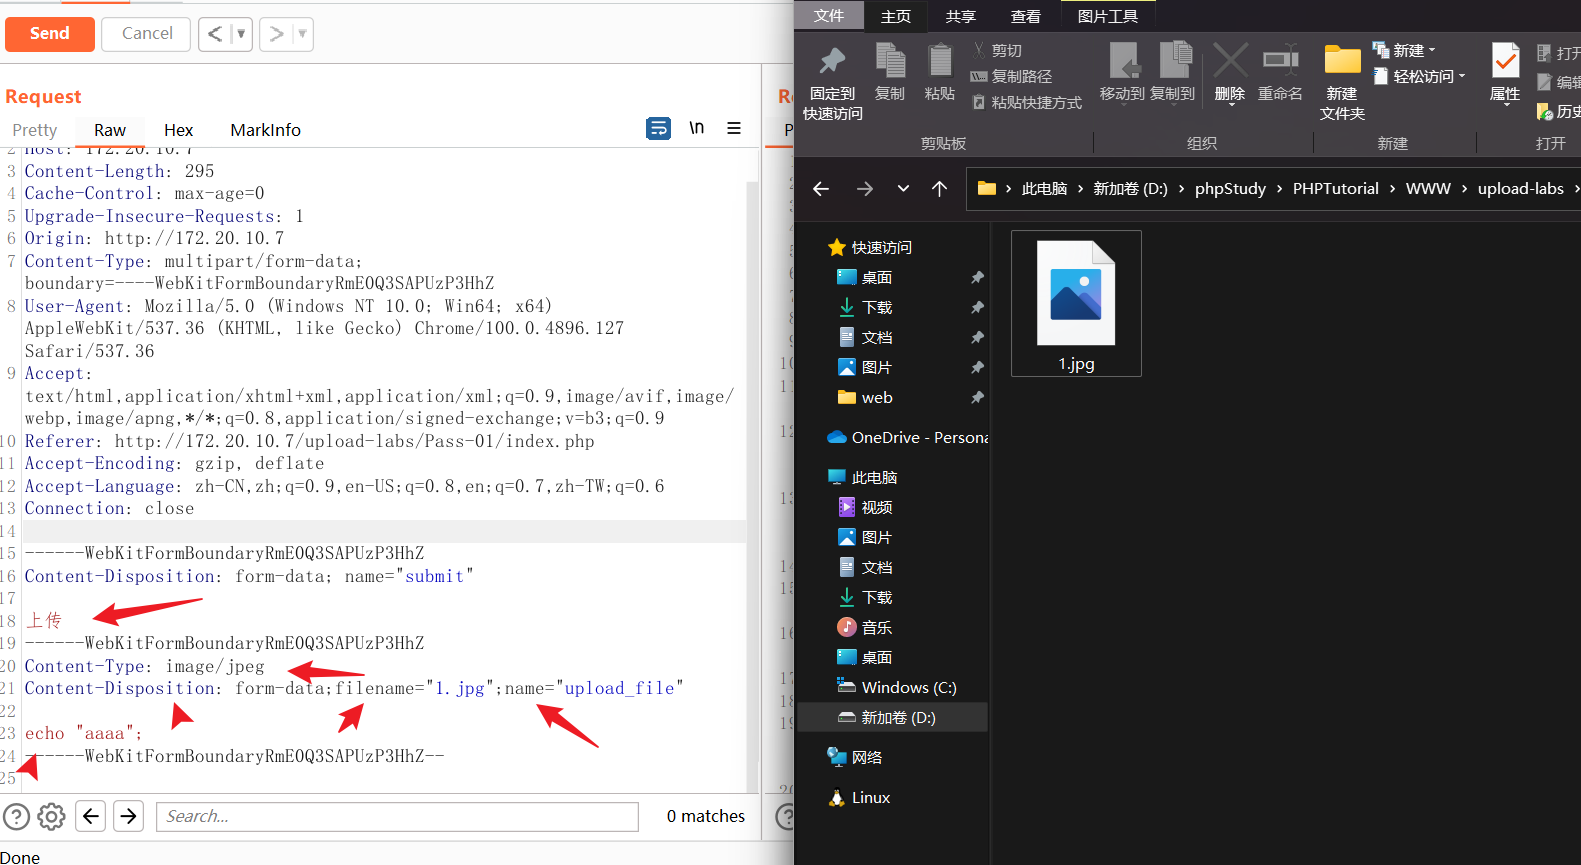Select 快速访问 in the navigation pane

[870, 248]
